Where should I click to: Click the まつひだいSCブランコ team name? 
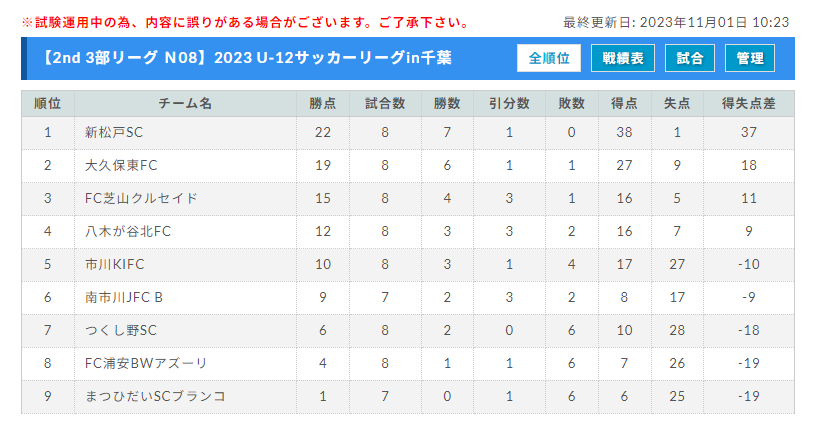click(x=155, y=396)
